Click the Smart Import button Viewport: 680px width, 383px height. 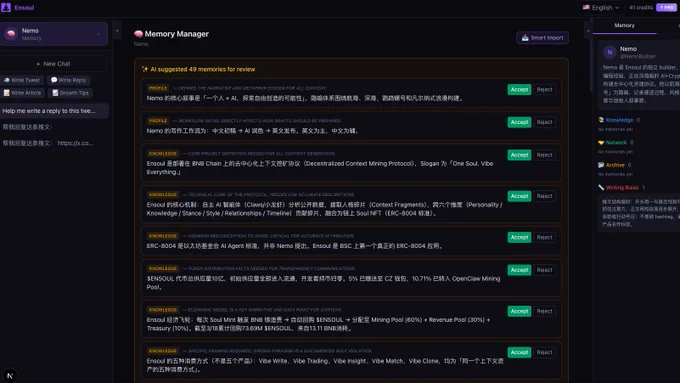(542, 38)
